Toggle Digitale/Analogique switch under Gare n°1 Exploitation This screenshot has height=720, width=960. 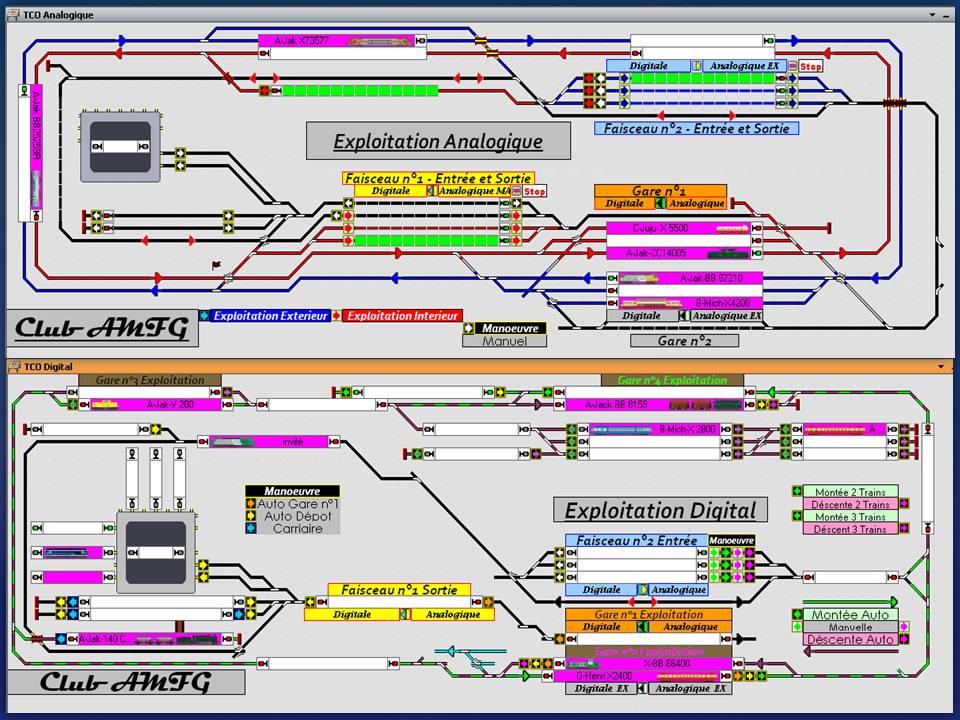click(x=642, y=626)
